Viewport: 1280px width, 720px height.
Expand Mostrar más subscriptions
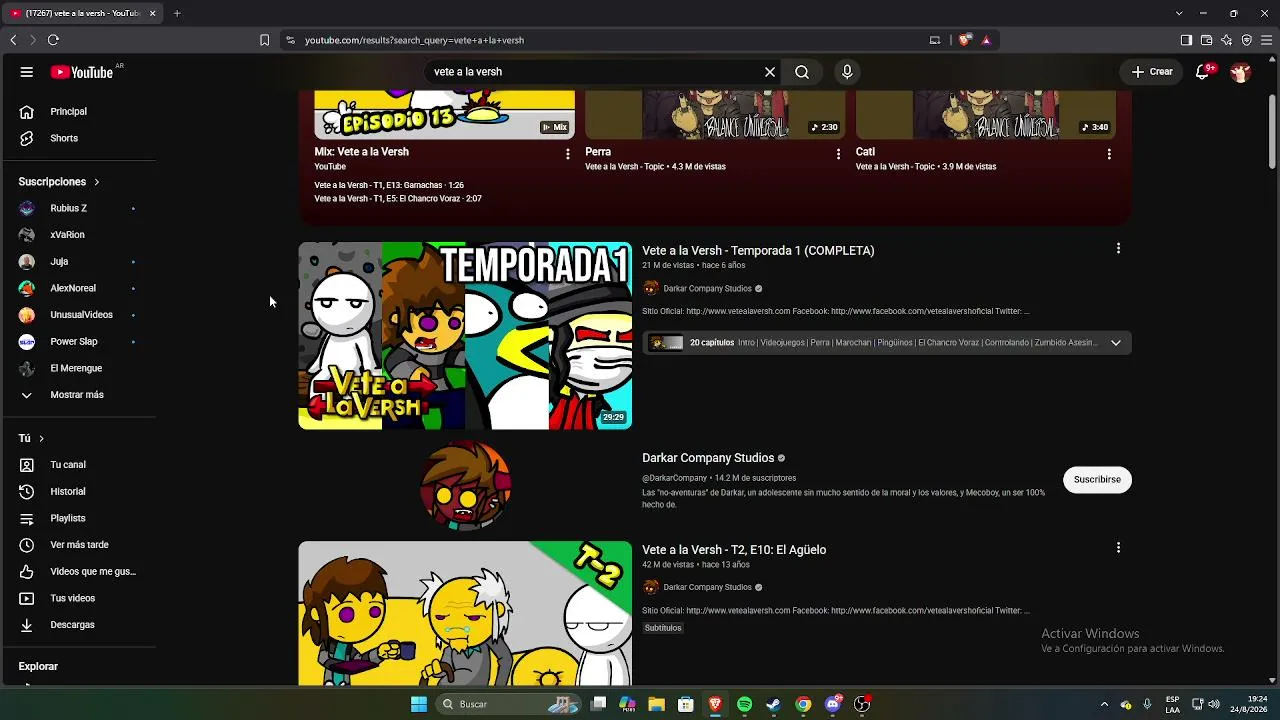(x=78, y=395)
